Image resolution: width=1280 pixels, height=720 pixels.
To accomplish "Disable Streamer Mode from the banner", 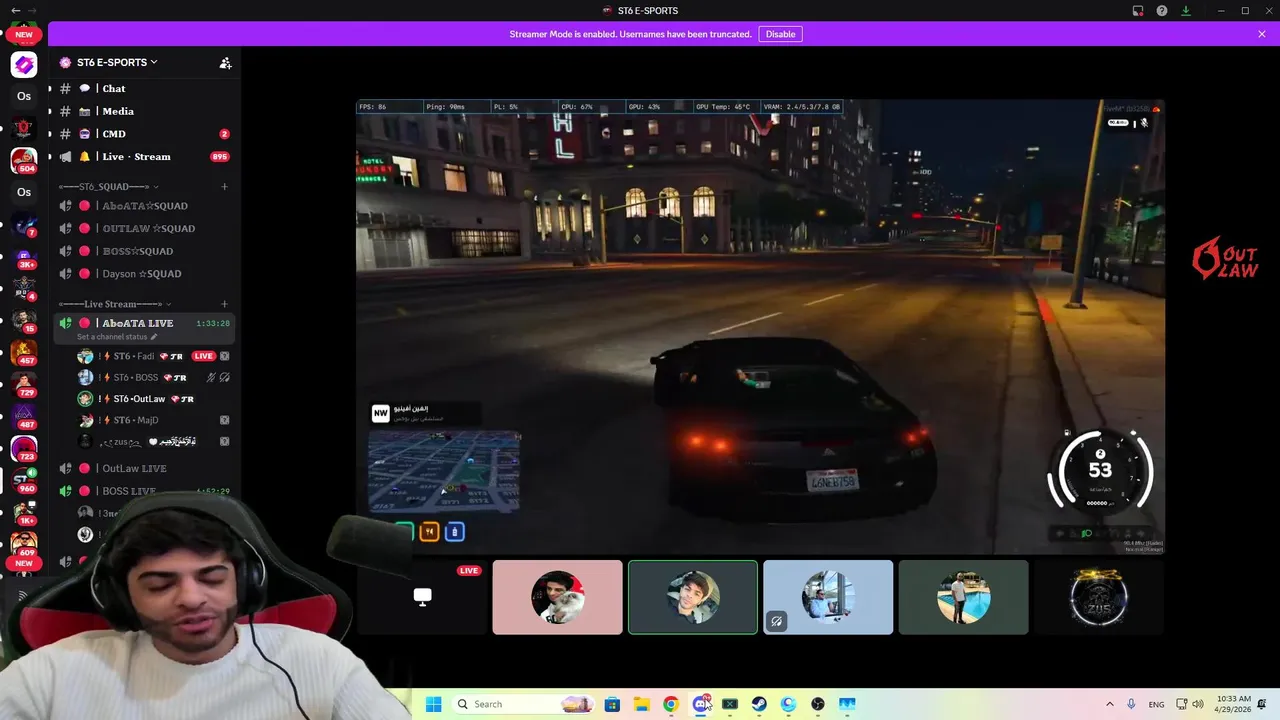I will 780,34.
